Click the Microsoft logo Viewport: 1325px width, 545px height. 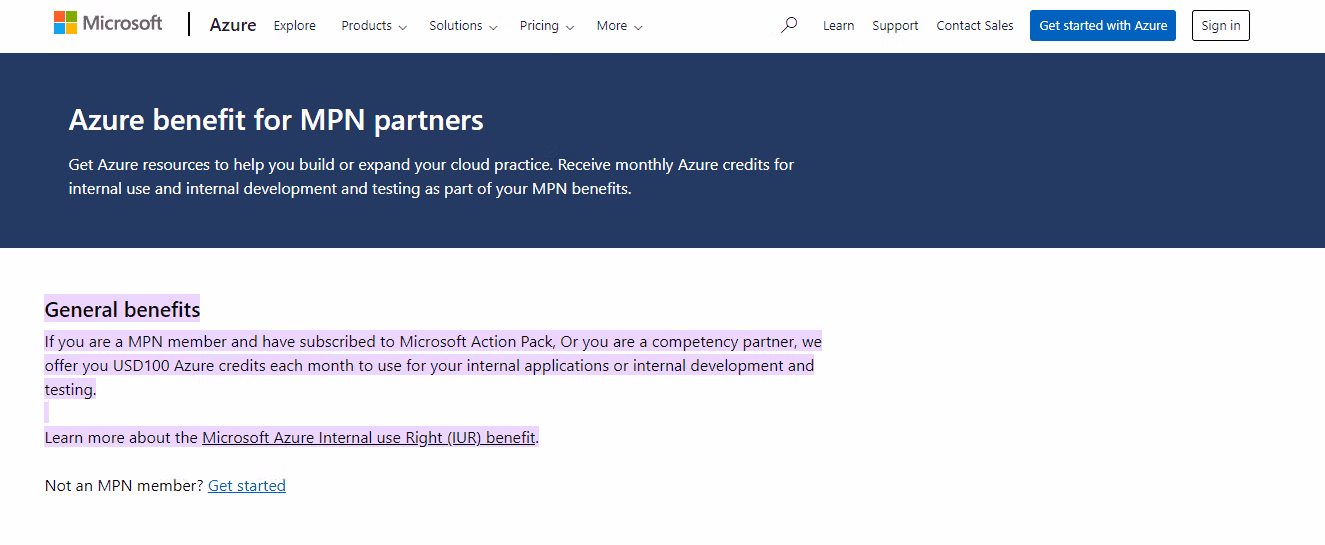108,23
